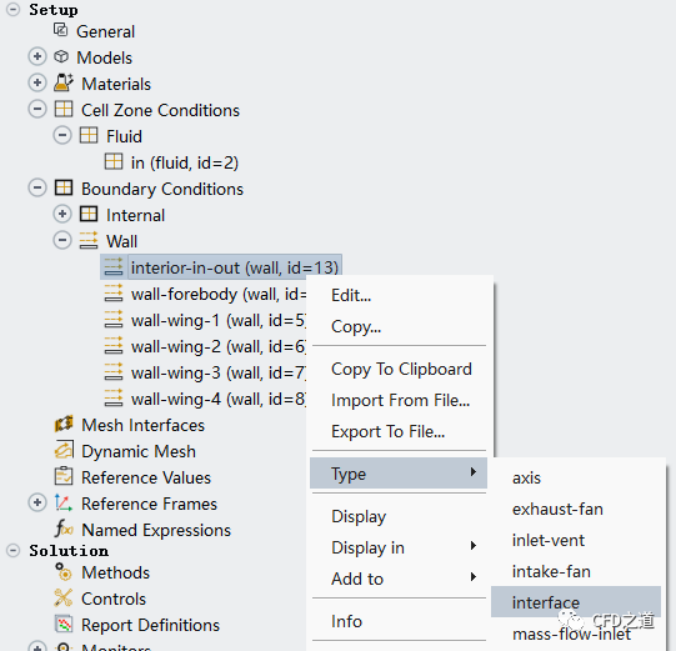Choose Export To File... option

[388, 432]
